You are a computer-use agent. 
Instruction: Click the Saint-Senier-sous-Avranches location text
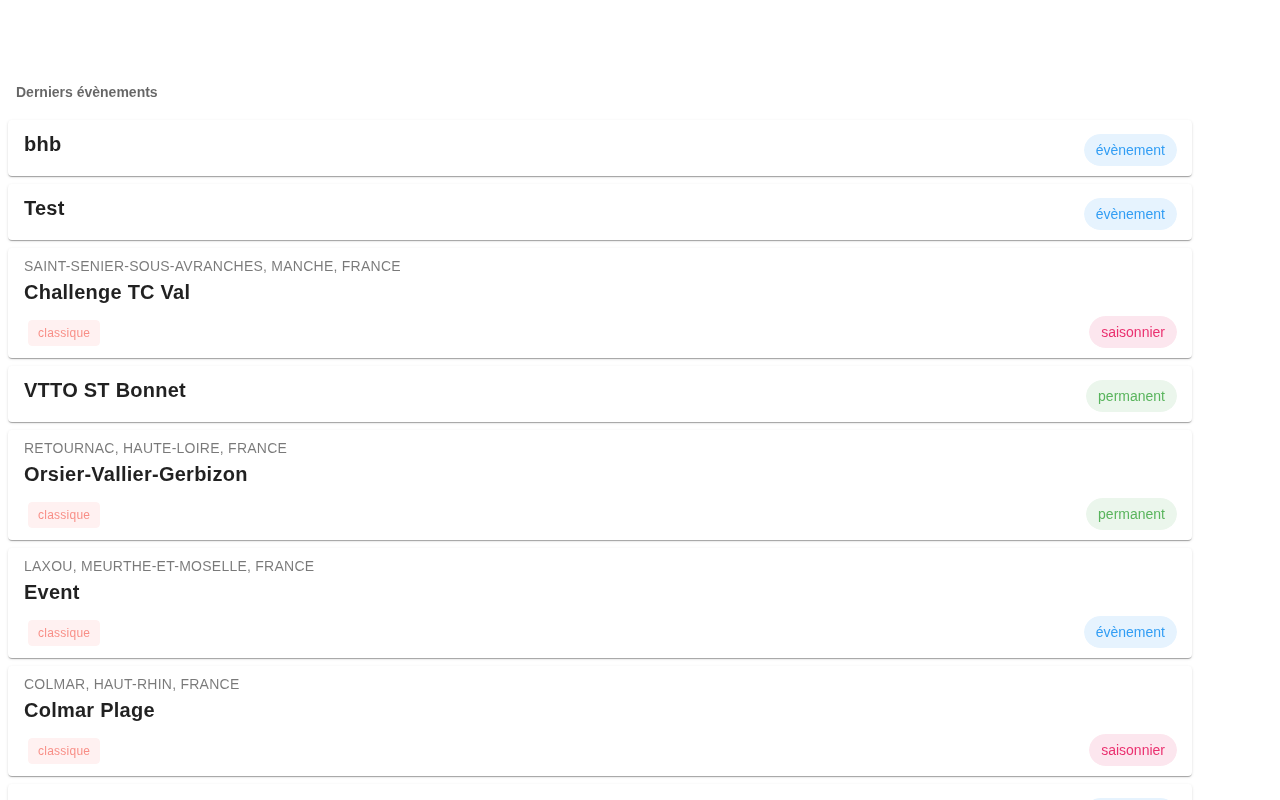tap(212, 266)
